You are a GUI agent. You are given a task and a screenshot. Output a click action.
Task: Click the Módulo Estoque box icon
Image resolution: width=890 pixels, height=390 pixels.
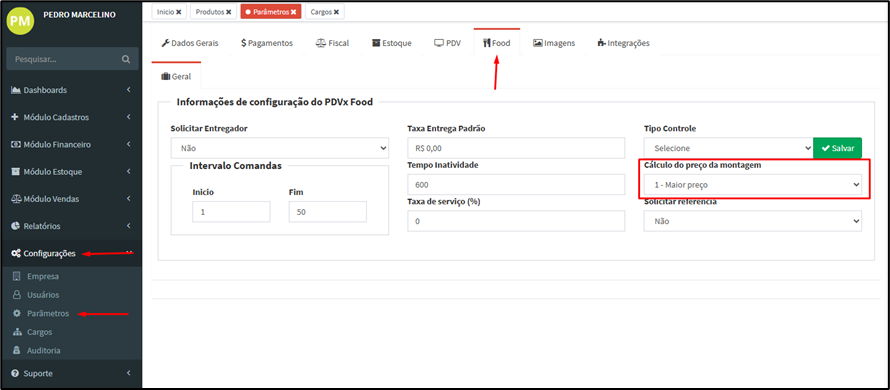click(16, 172)
